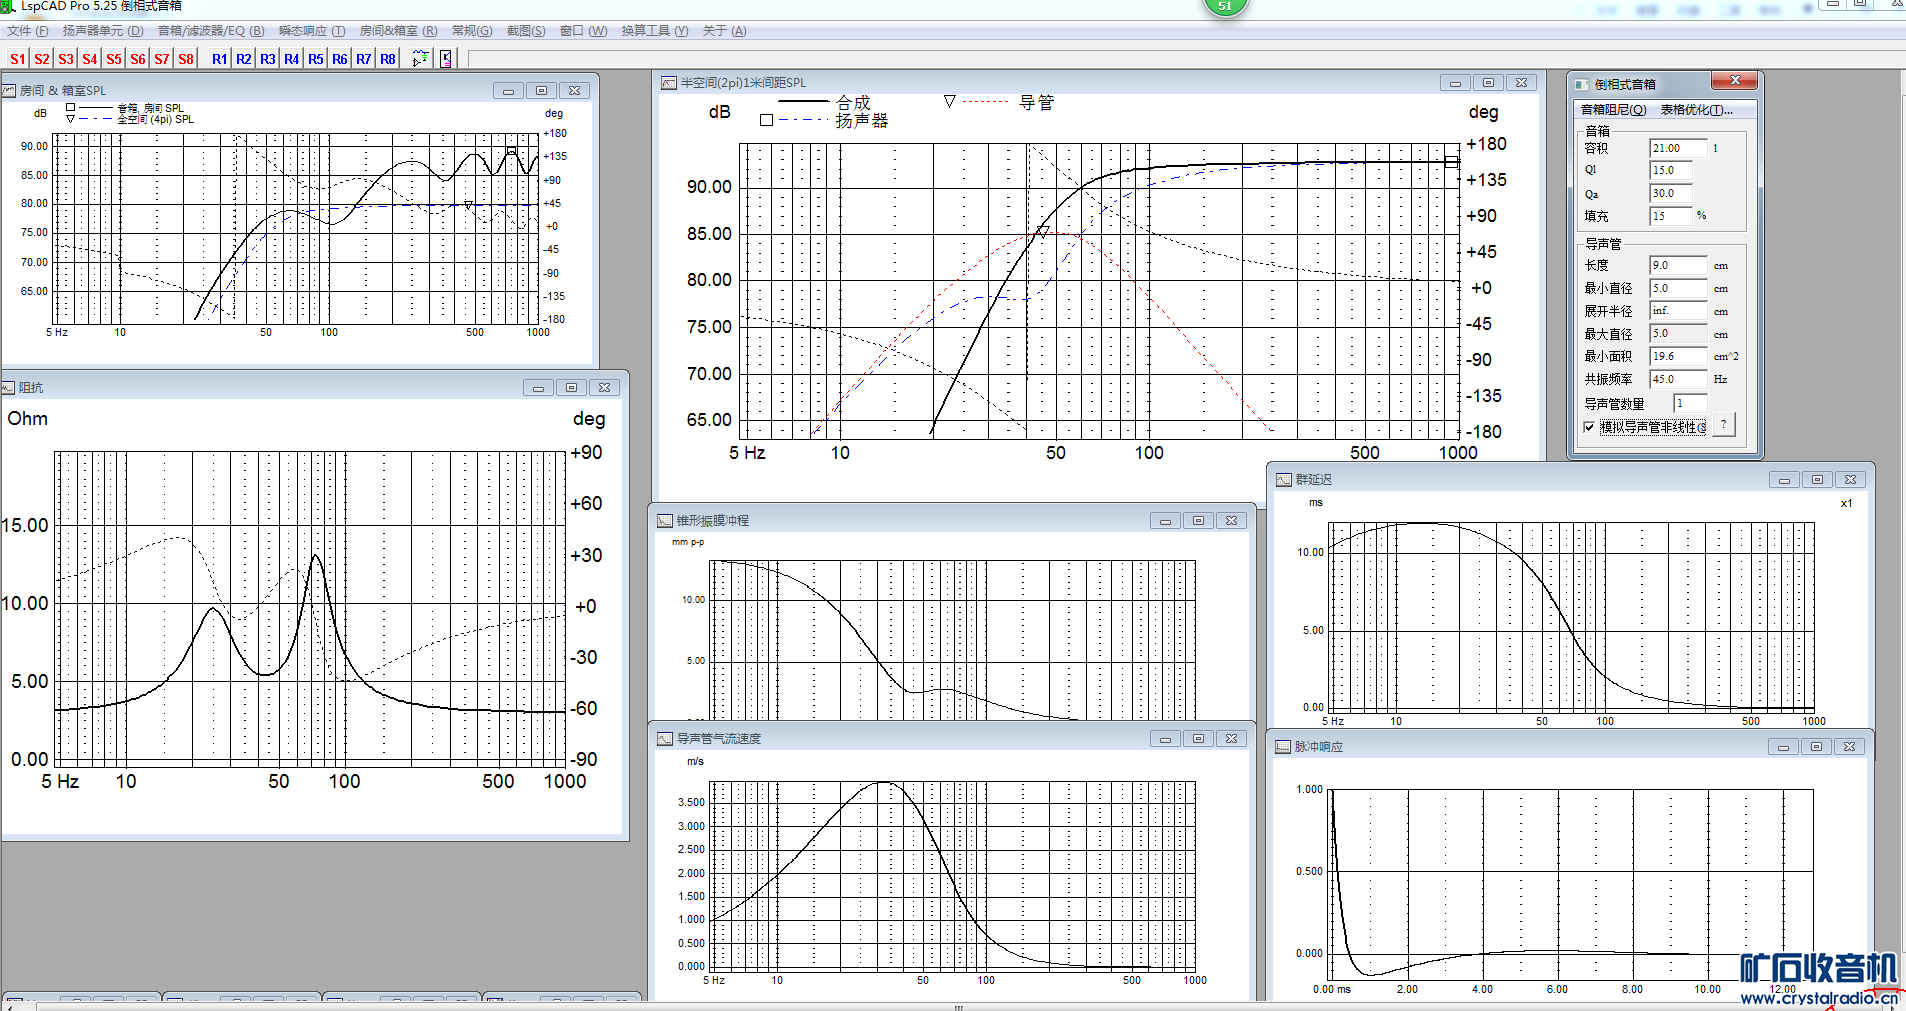Toggle the 模拟导声管非线性 checkbox
This screenshot has width=1906, height=1011.
click(x=1589, y=427)
